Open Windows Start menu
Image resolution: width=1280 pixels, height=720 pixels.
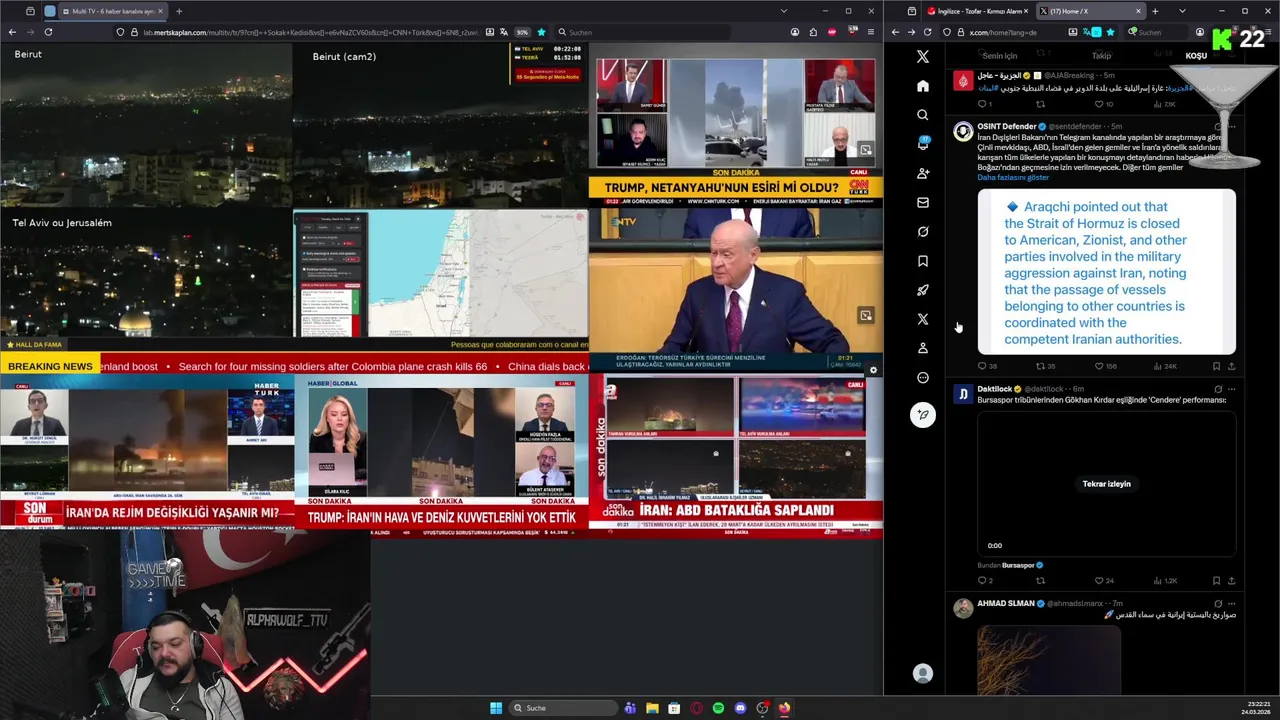tap(496, 708)
